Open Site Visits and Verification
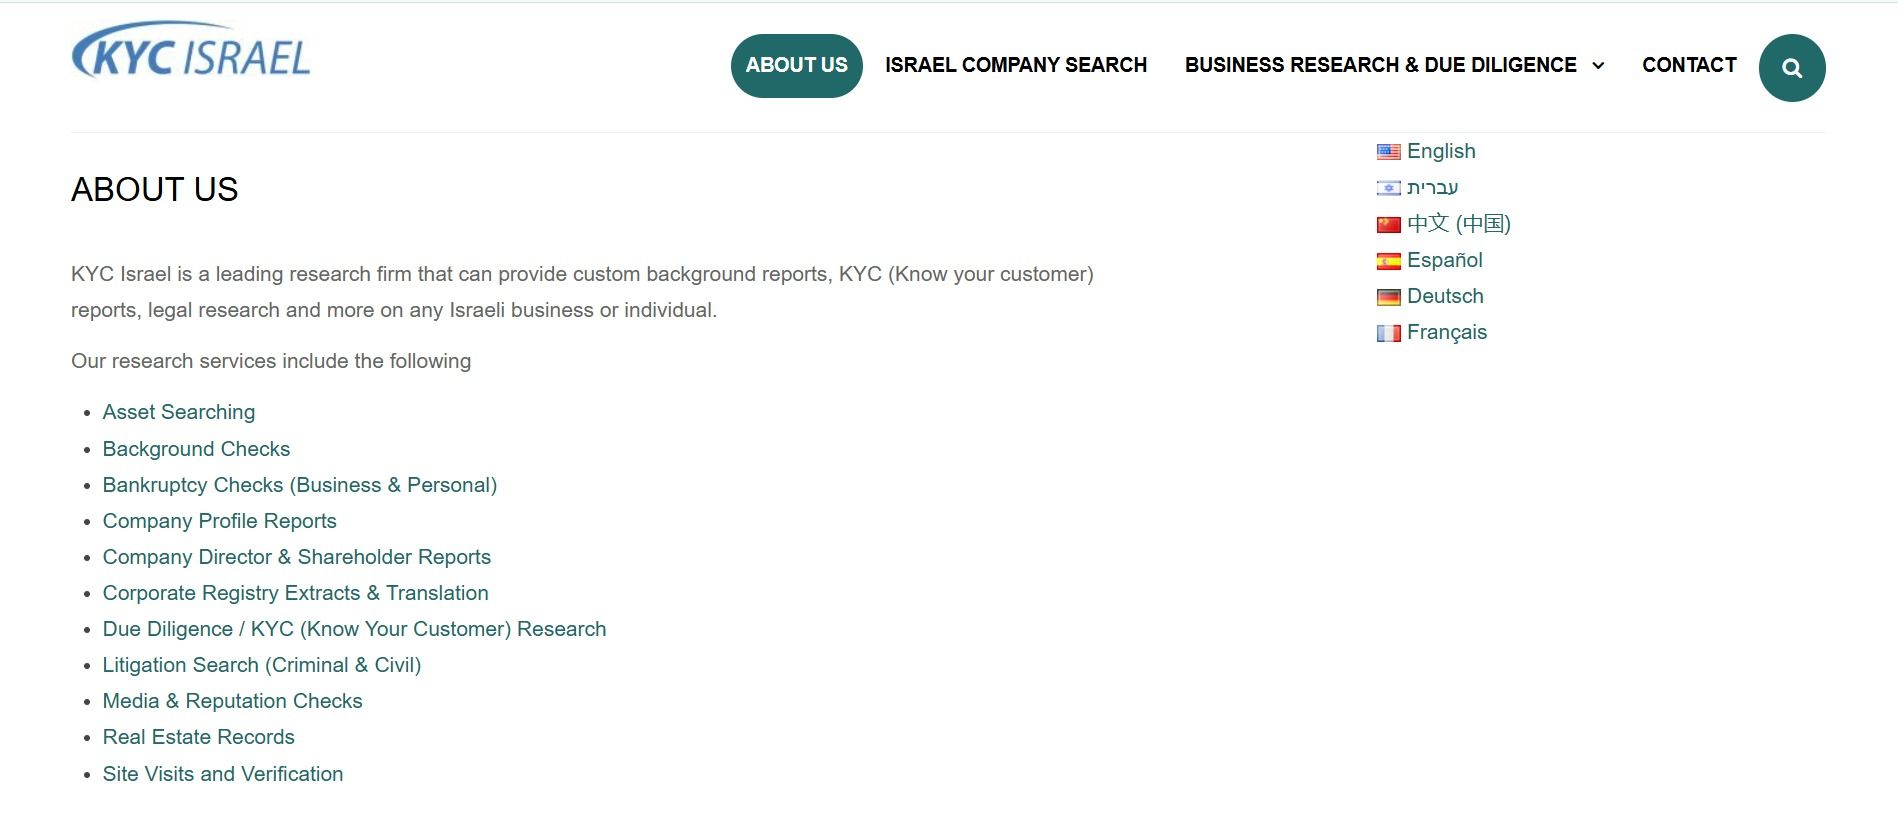This screenshot has height=824, width=1898. coord(222,774)
